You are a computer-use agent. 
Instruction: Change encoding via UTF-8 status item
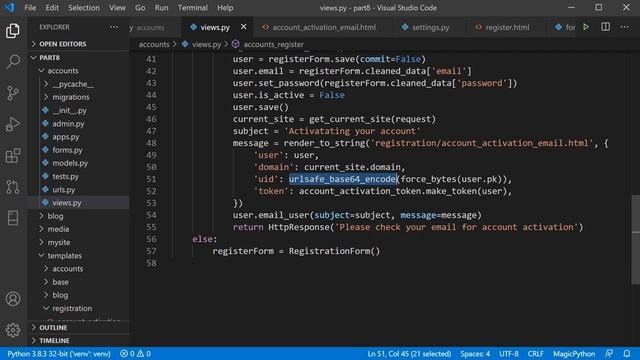coord(509,353)
